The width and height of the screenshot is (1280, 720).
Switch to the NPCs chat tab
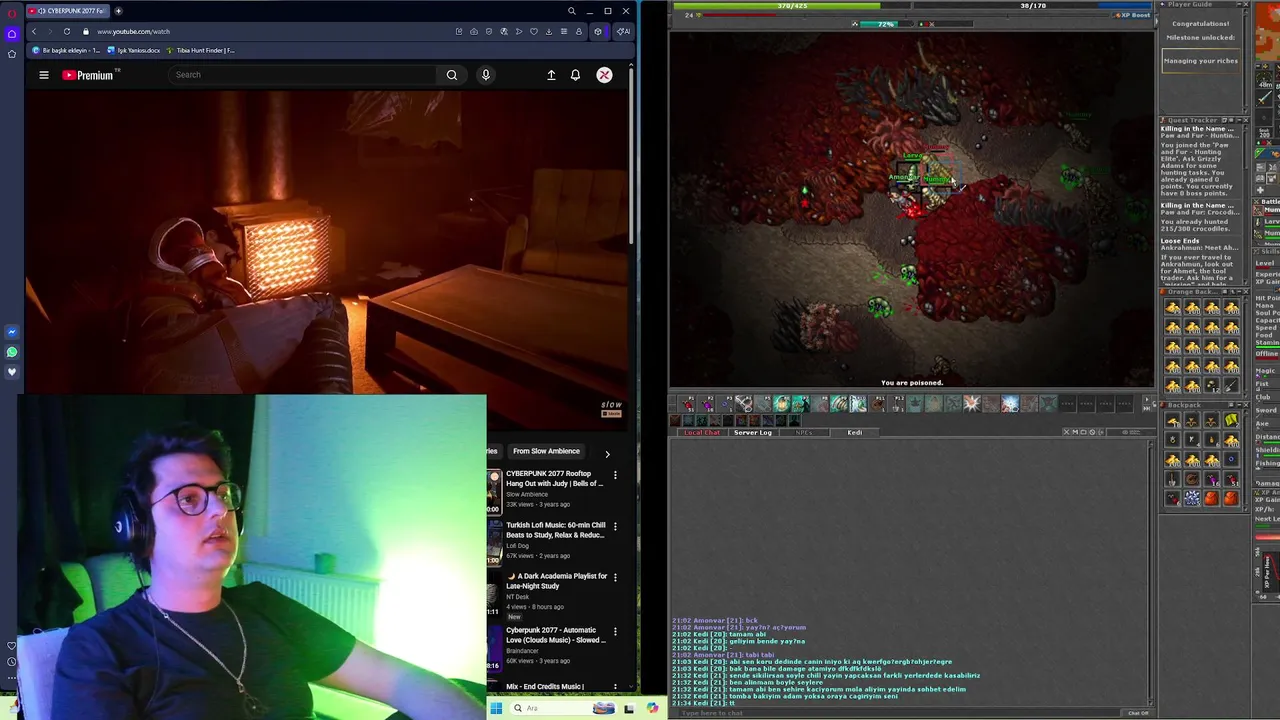click(x=804, y=432)
